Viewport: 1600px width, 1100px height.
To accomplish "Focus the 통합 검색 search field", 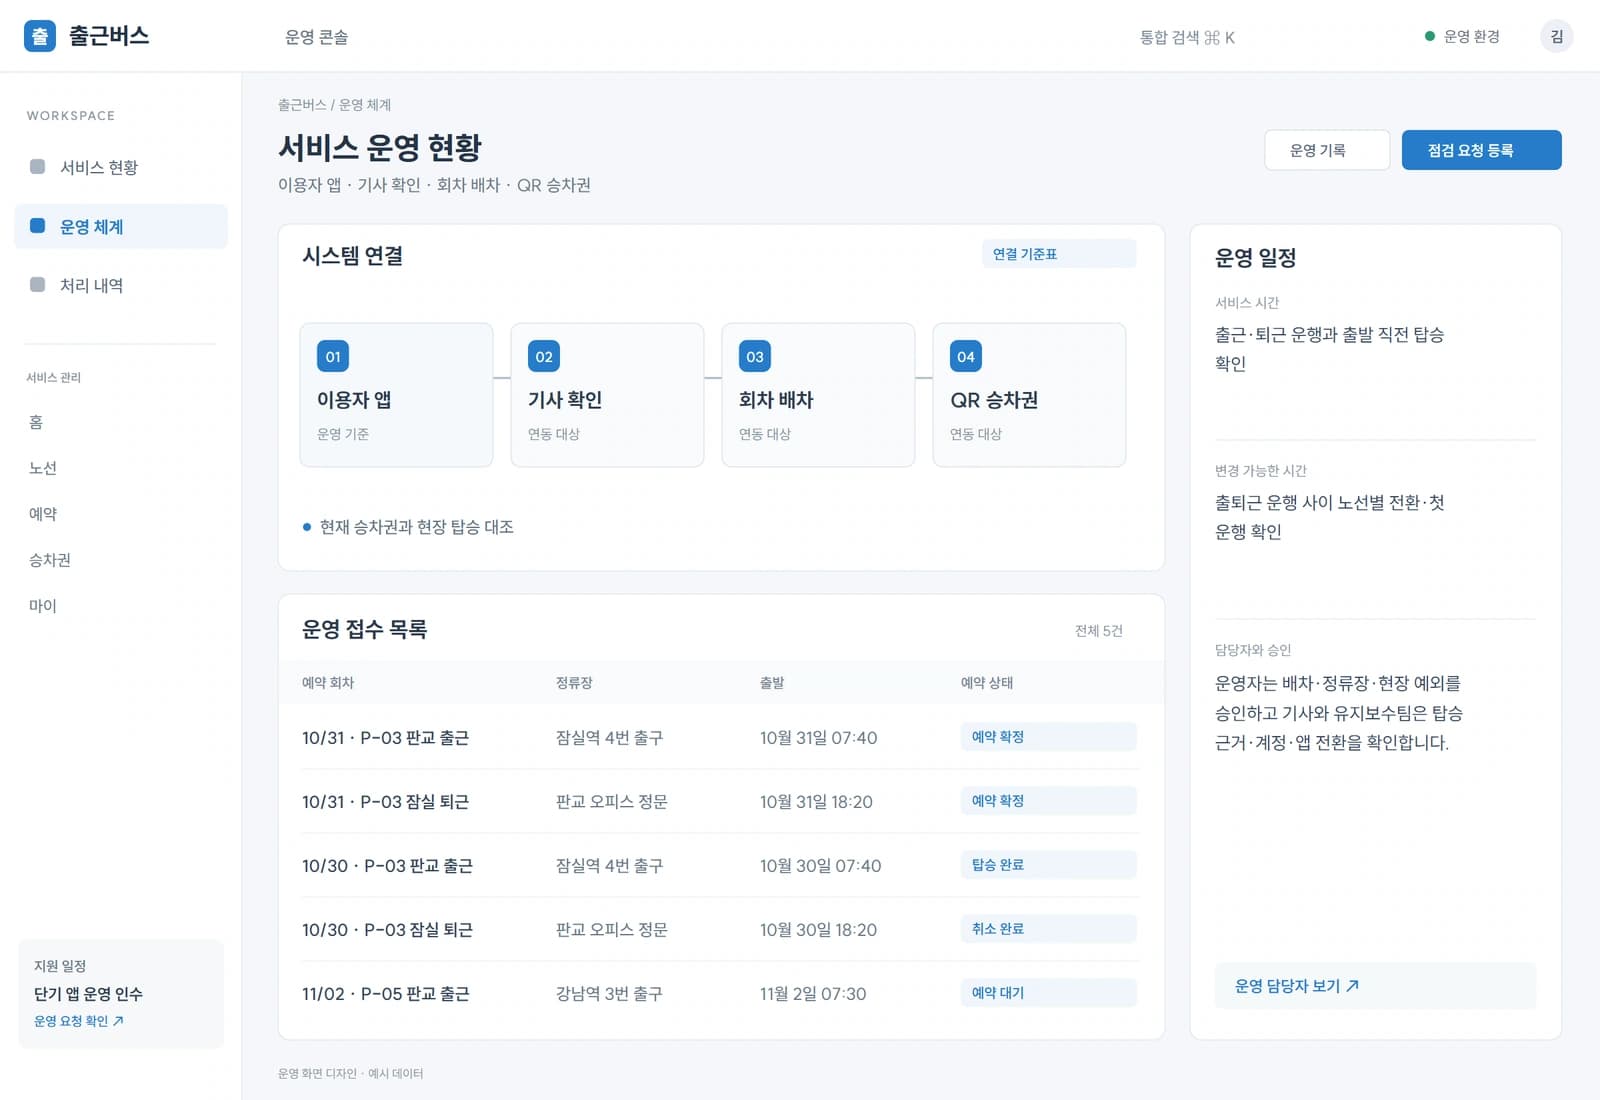I will 1187,37.
